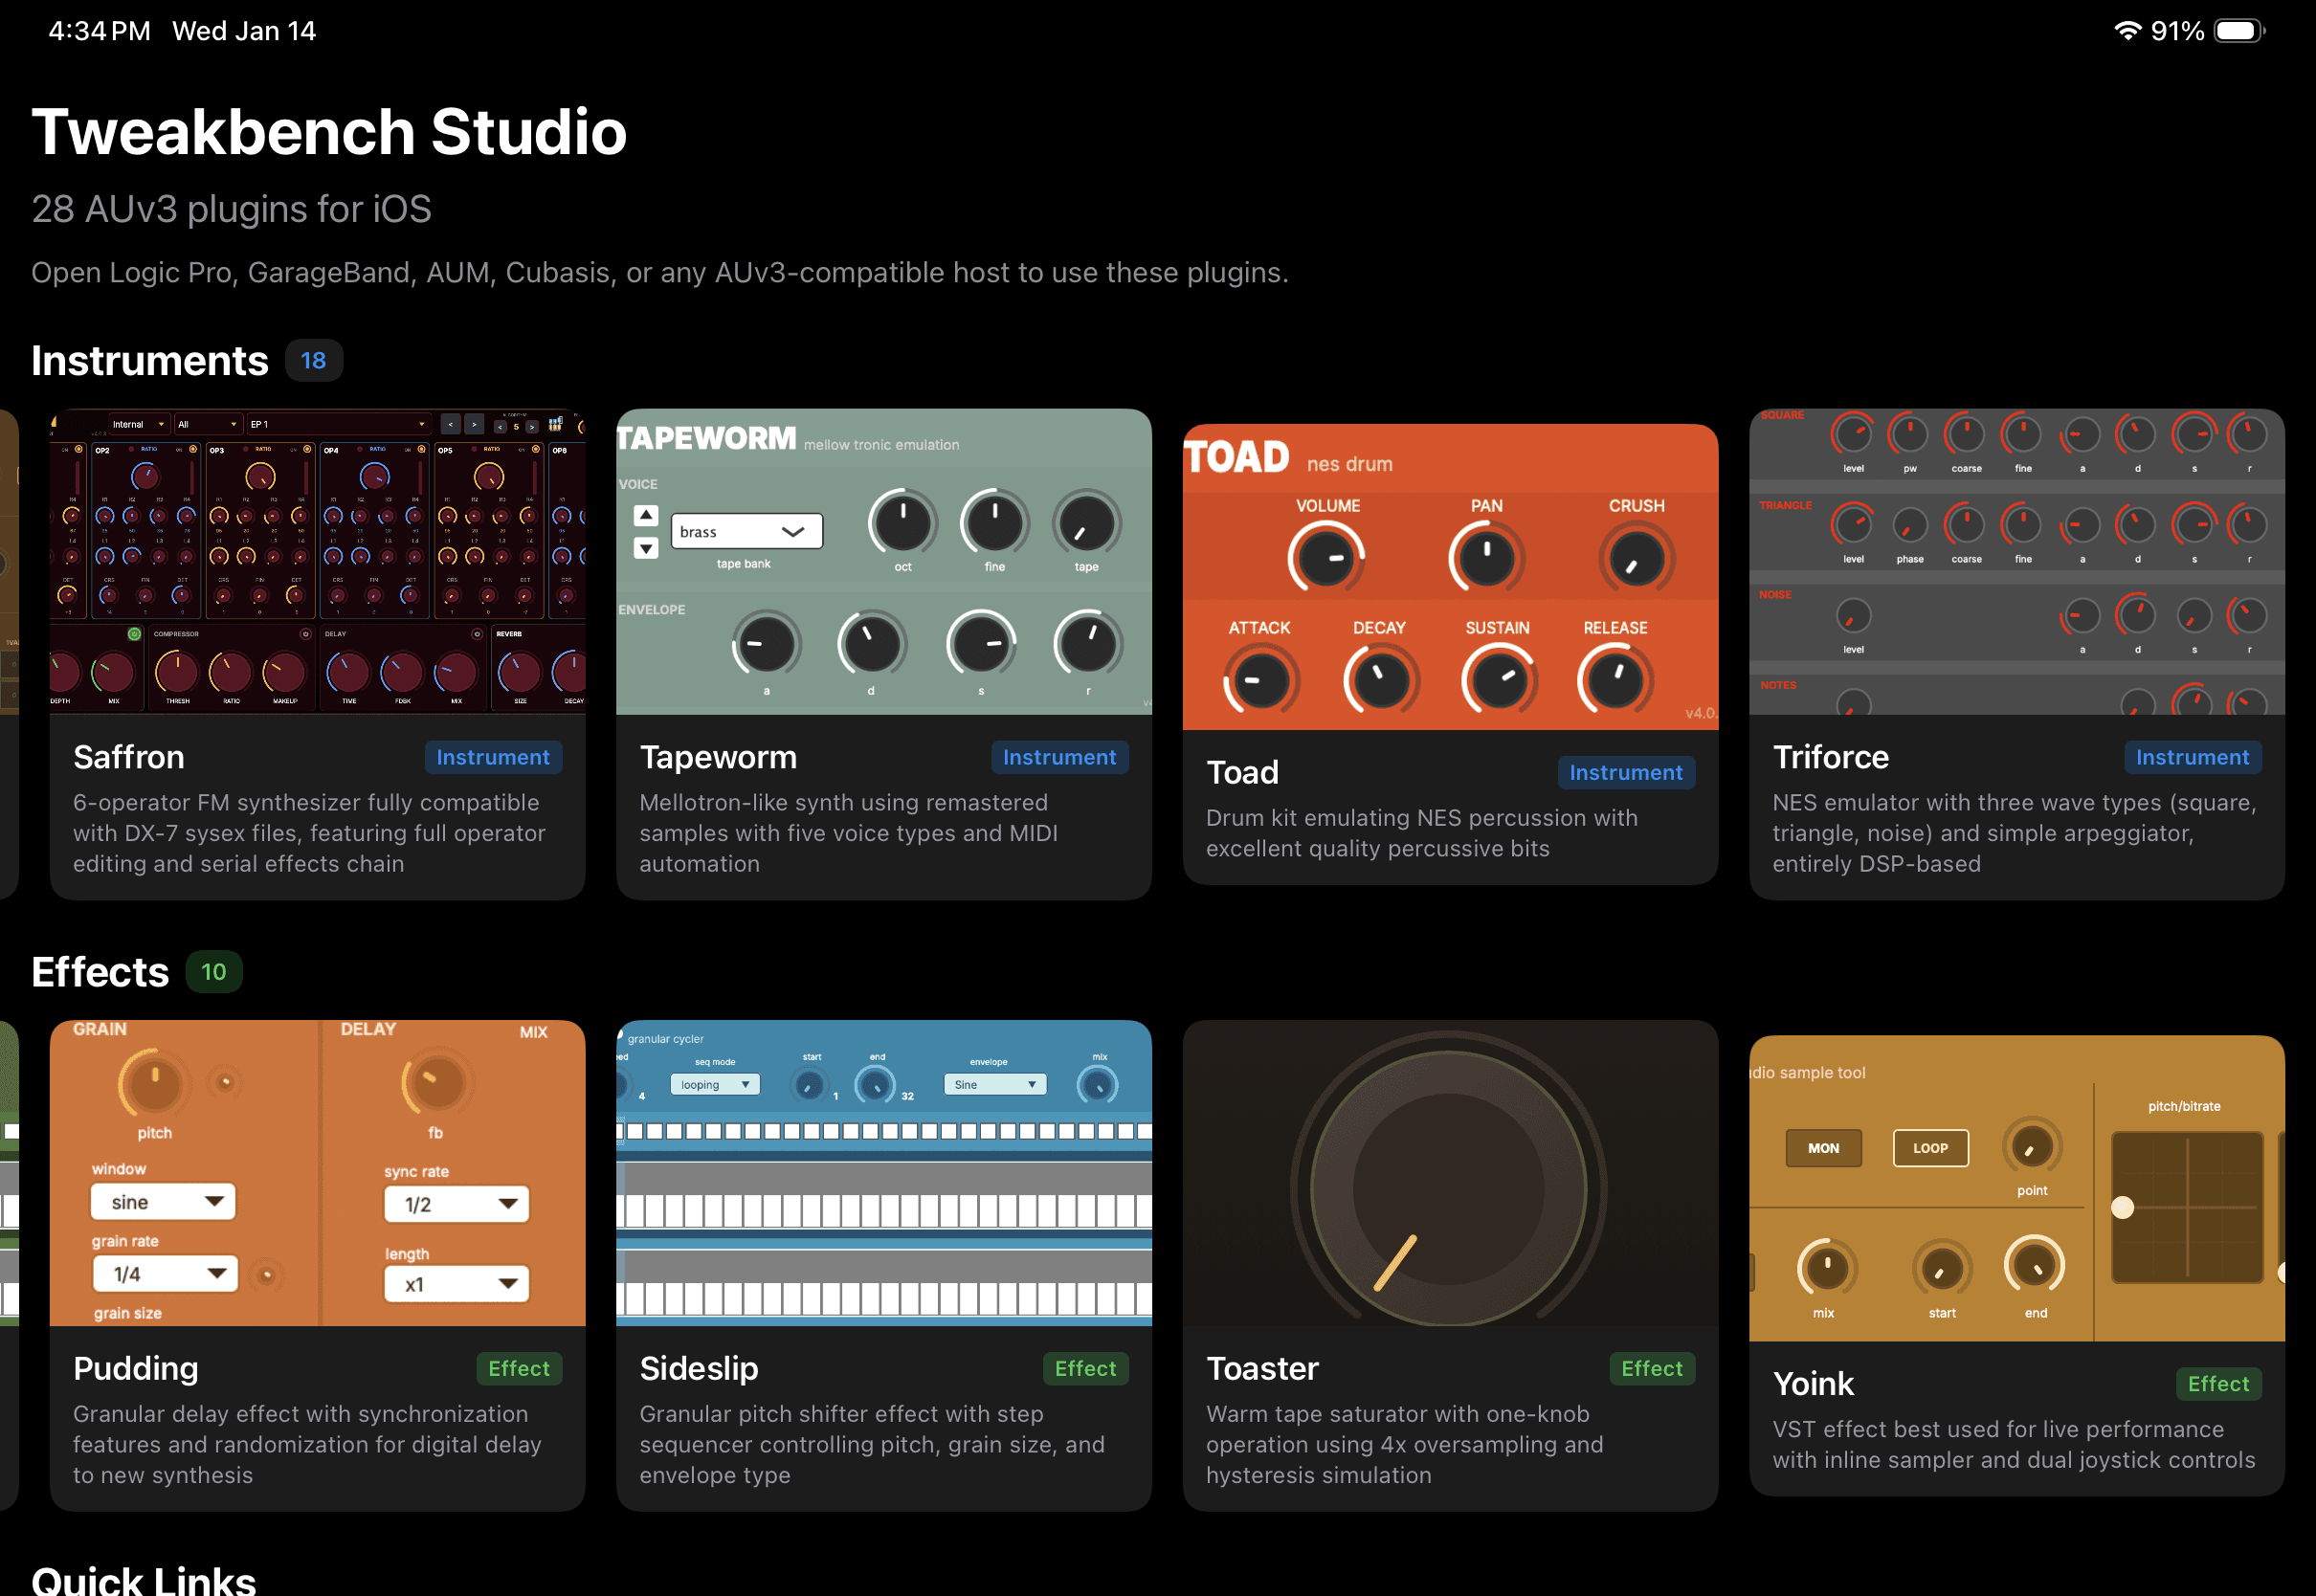The width and height of the screenshot is (2316, 1596).
Task: Click the Instrument badge on Tapeworm card
Action: [x=1060, y=757]
